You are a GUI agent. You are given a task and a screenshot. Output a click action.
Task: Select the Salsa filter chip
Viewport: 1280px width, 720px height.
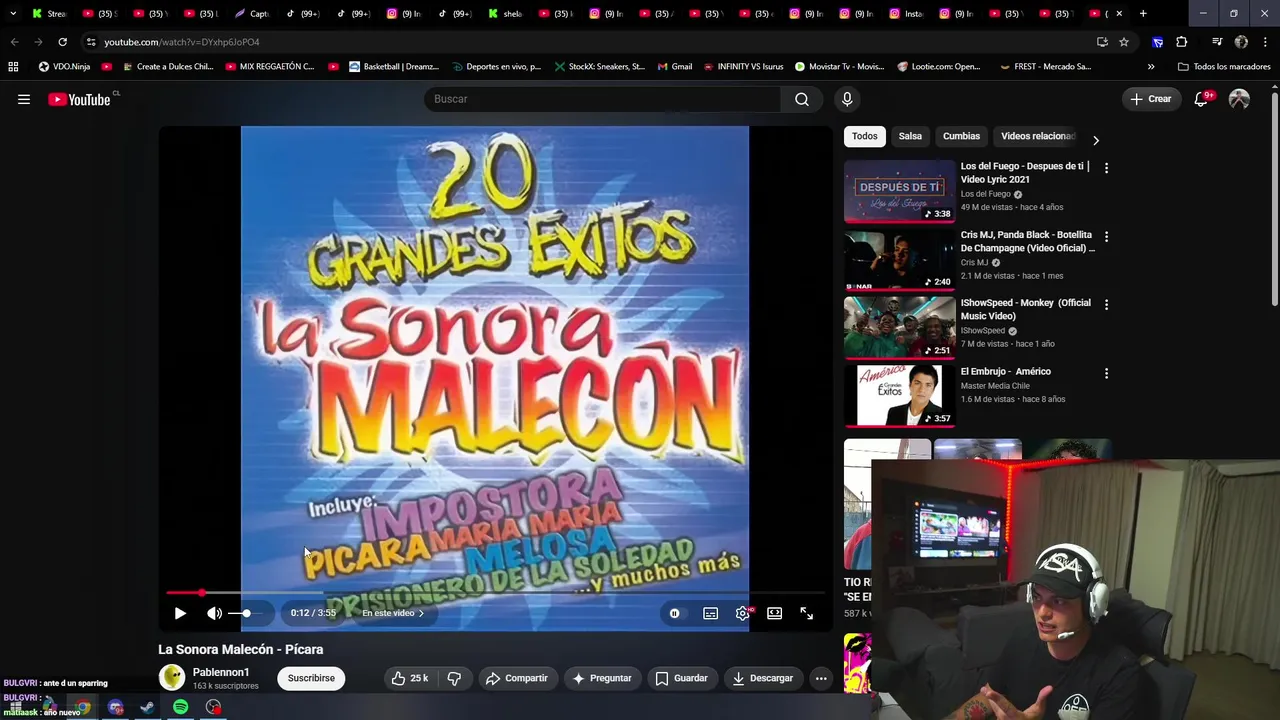pos(910,136)
